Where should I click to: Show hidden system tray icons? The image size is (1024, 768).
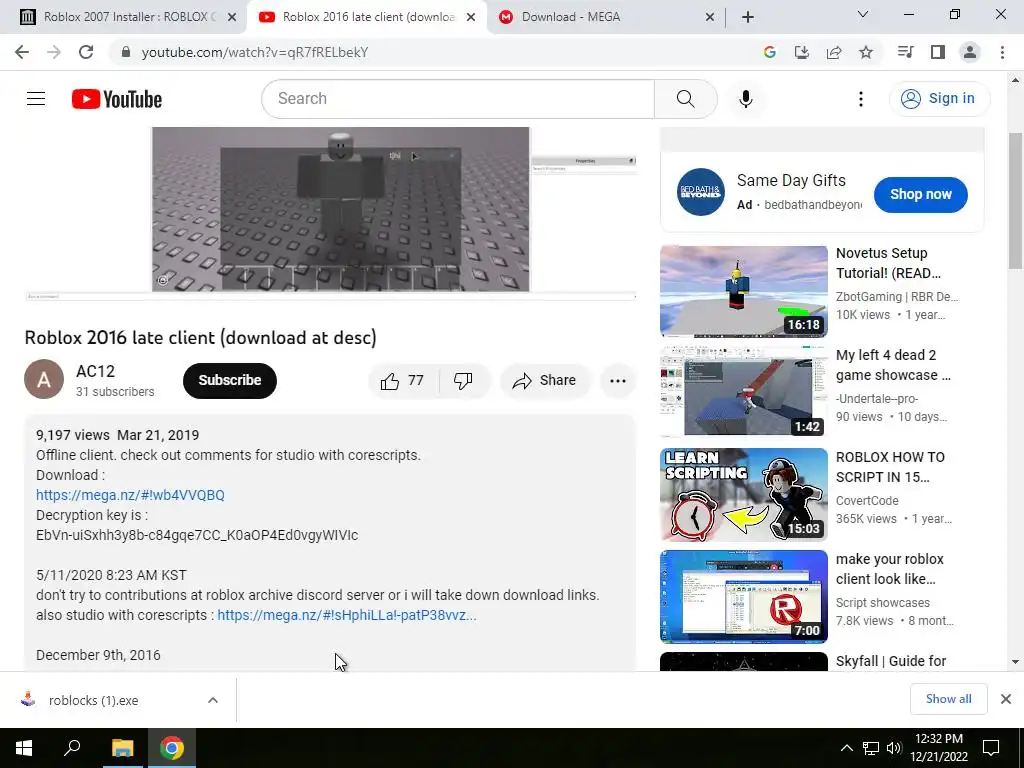[x=846, y=748]
